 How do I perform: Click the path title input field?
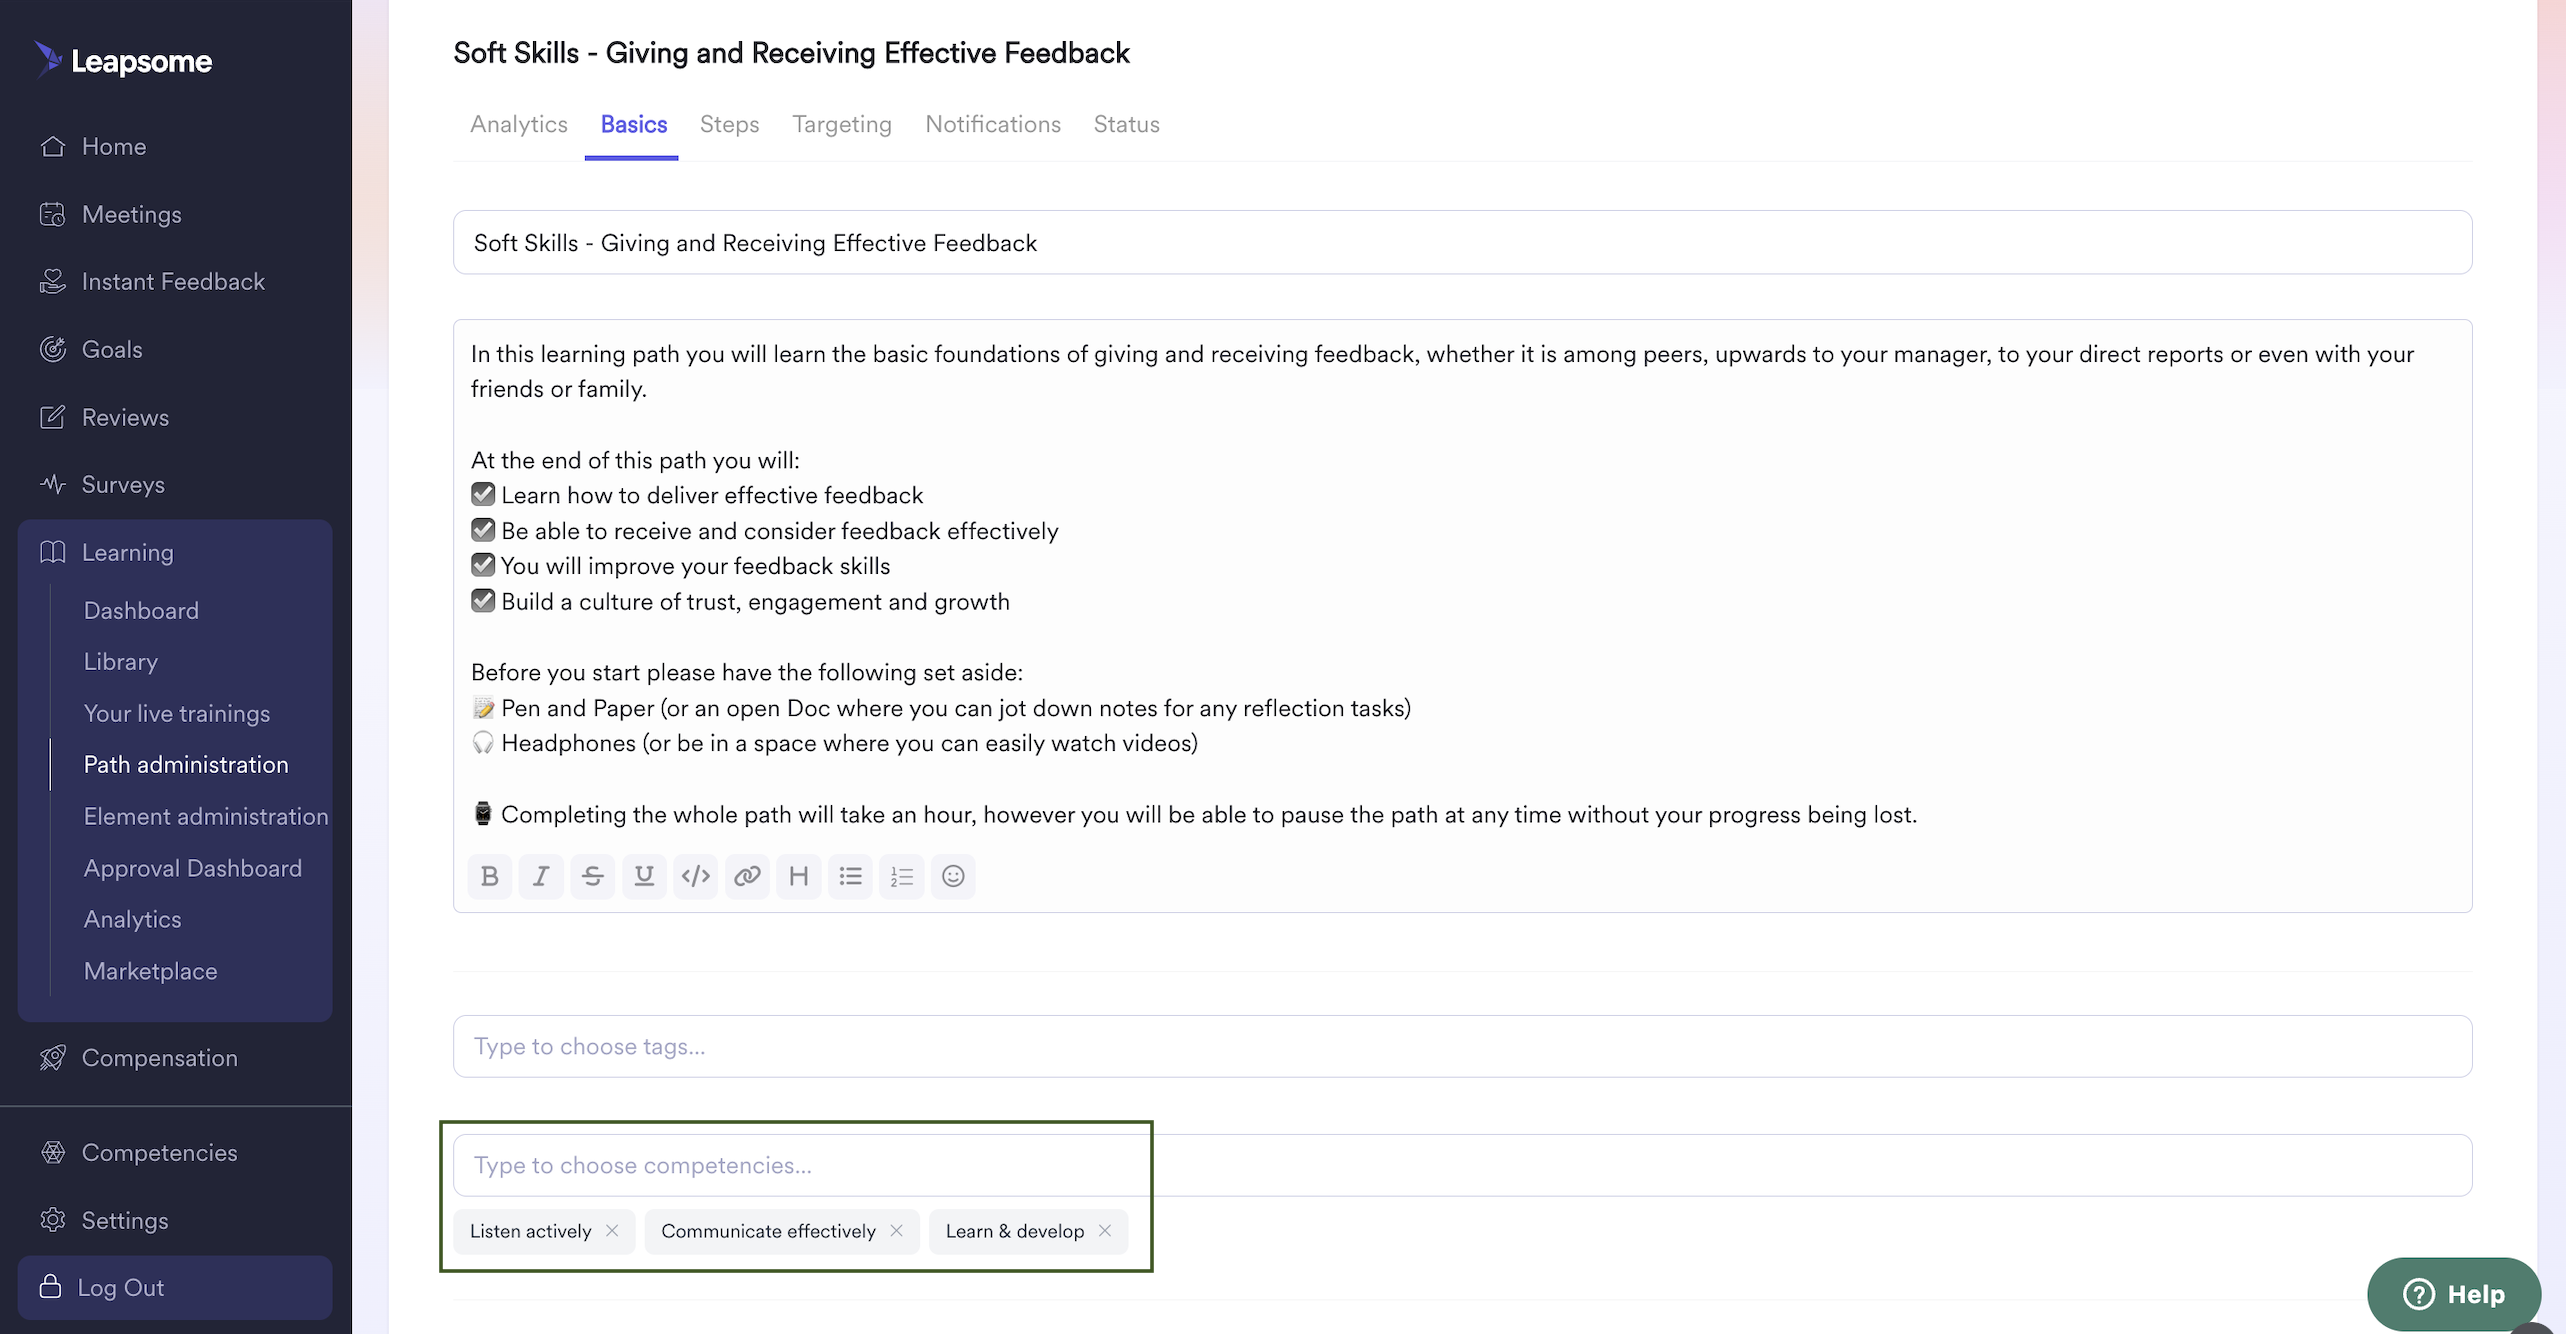[x=1462, y=242]
